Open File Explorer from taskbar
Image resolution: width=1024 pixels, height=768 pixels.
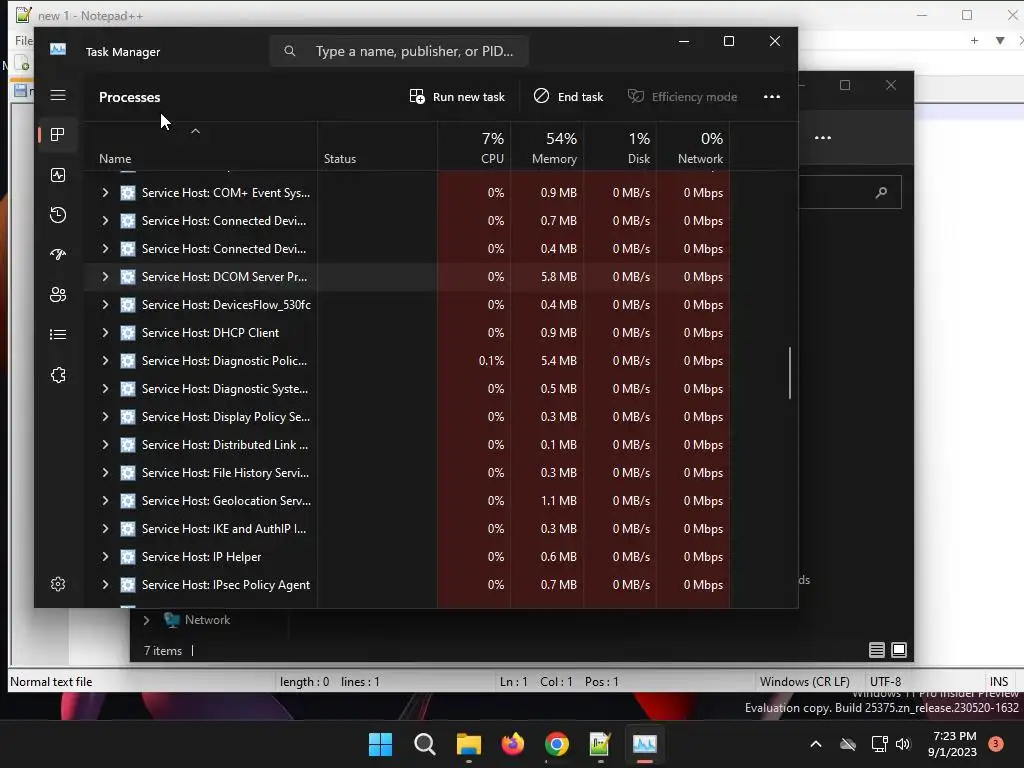468,744
